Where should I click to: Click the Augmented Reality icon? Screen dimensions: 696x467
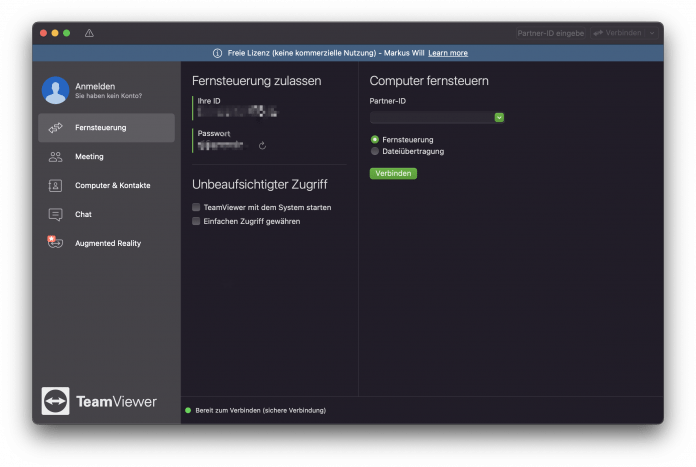[x=55, y=242]
